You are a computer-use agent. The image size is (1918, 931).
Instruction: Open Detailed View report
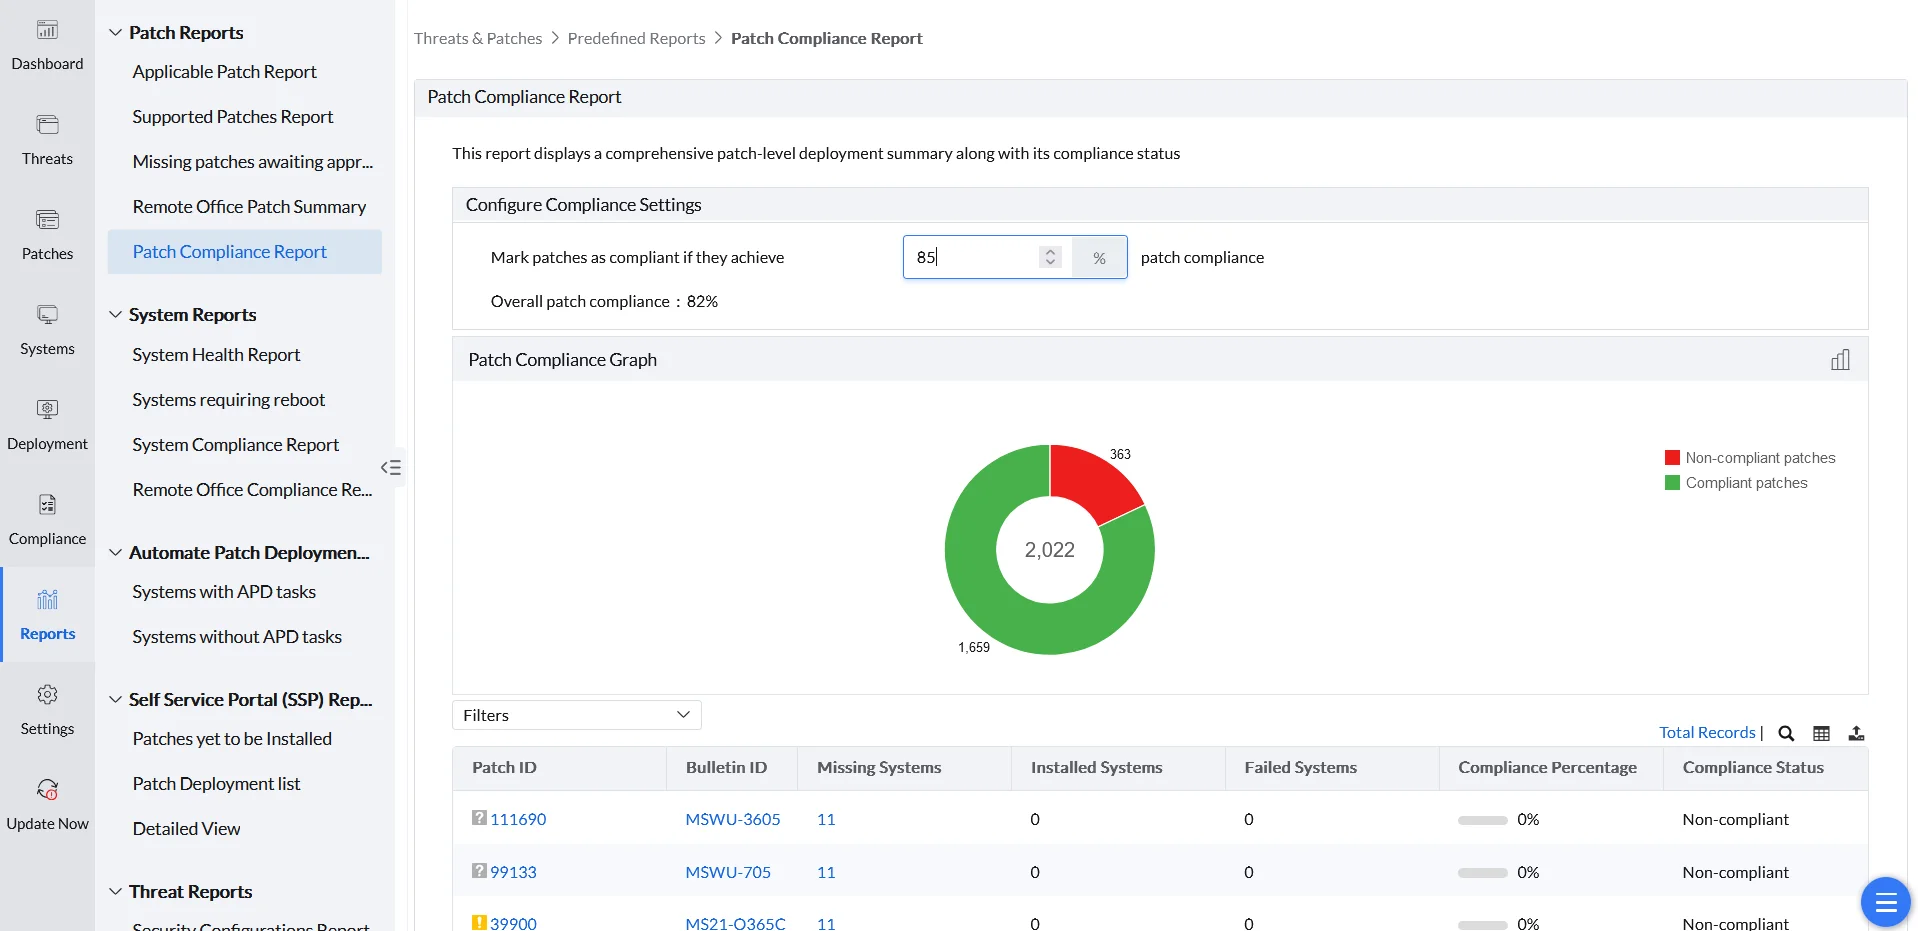click(x=186, y=829)
